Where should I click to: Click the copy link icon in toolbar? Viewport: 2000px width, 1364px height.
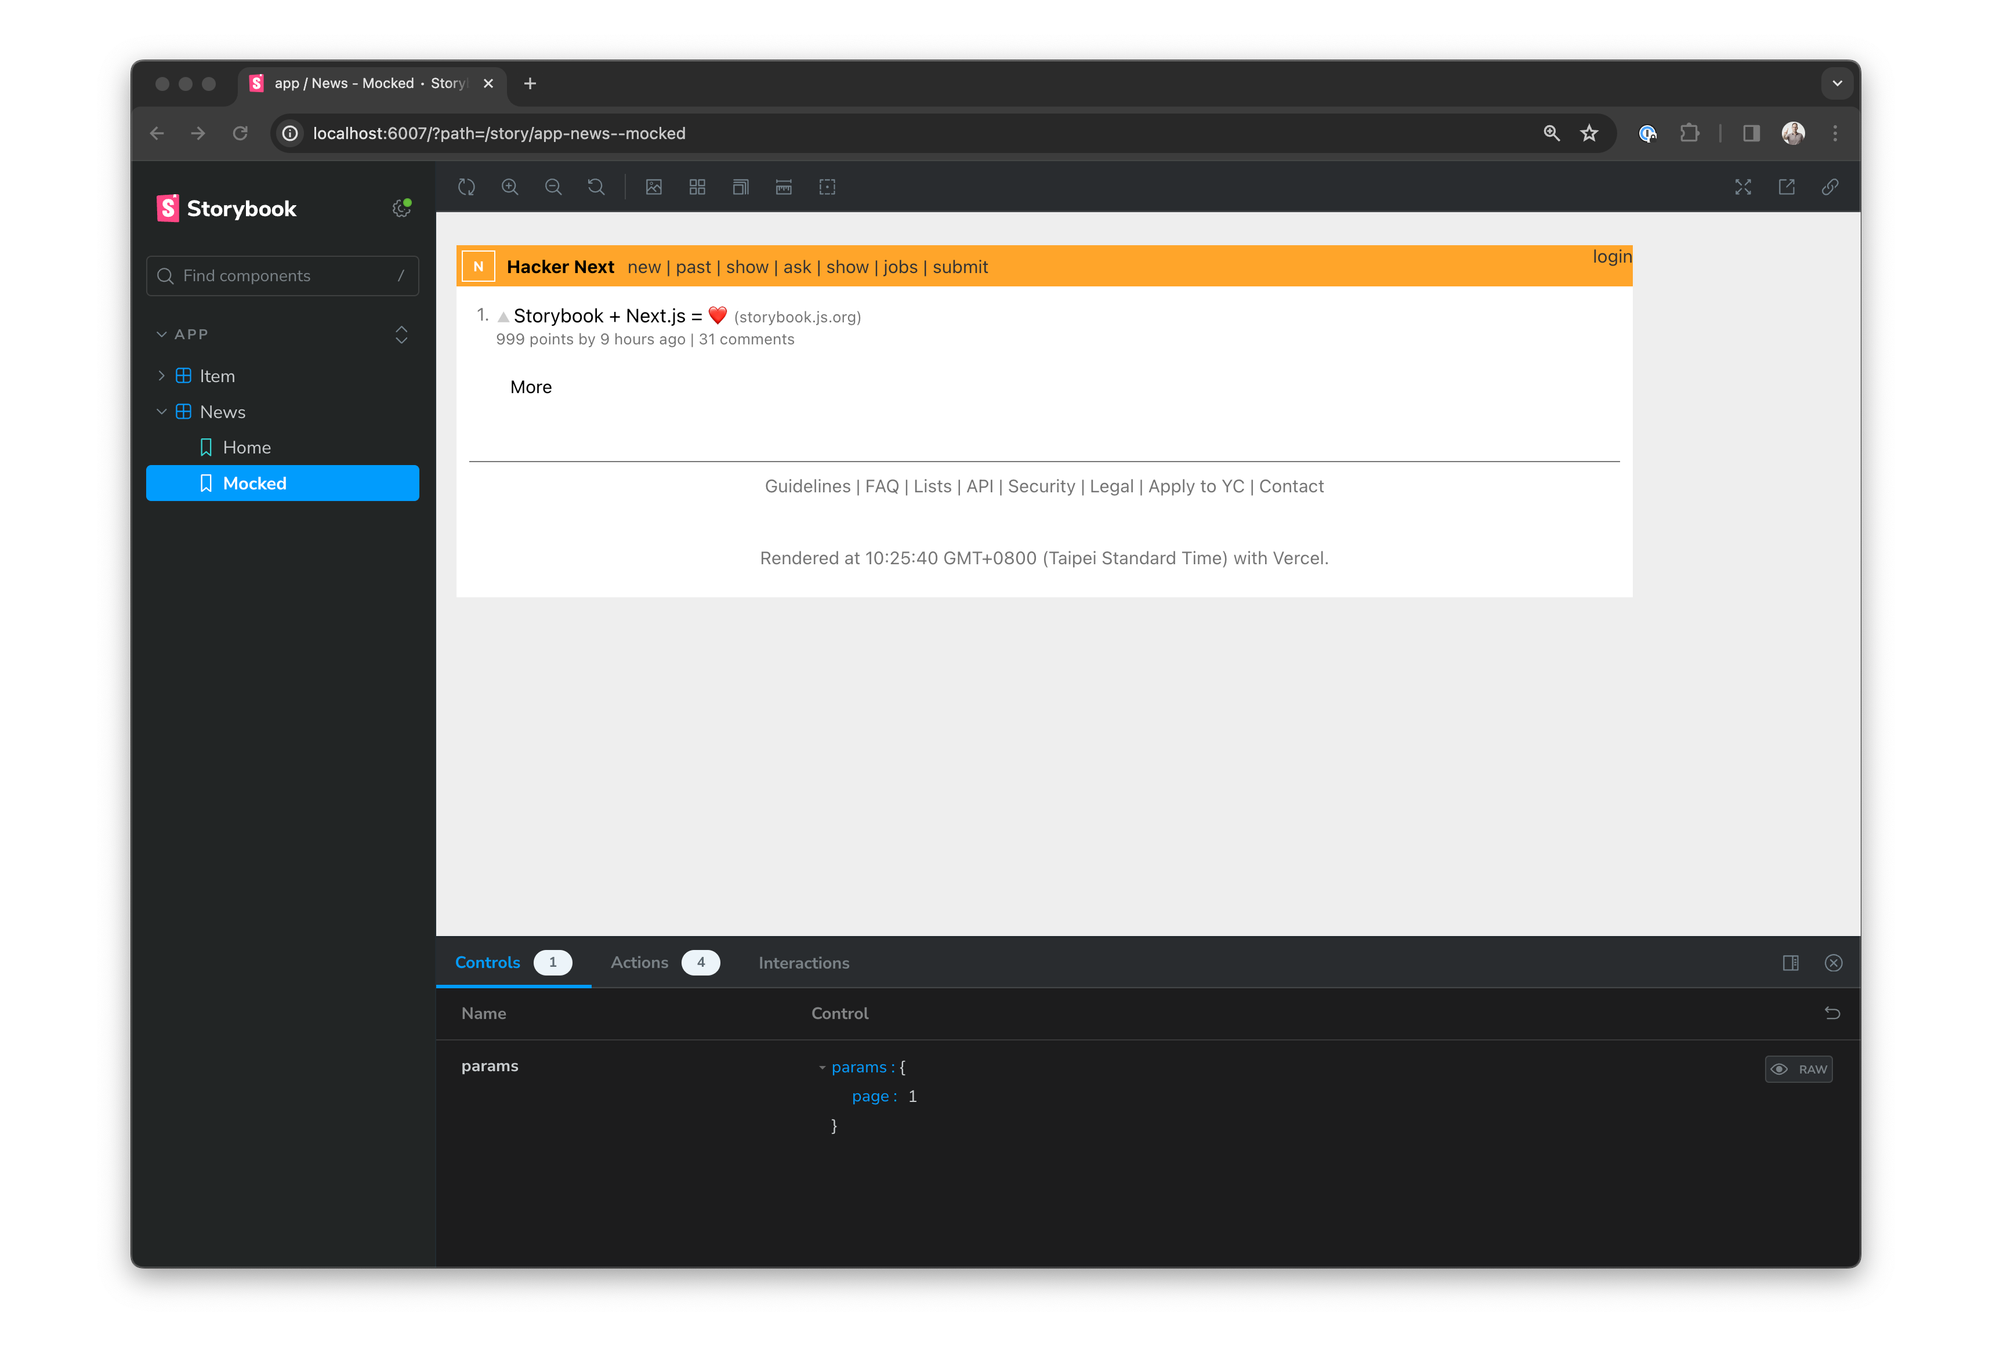click(1833, 187)
